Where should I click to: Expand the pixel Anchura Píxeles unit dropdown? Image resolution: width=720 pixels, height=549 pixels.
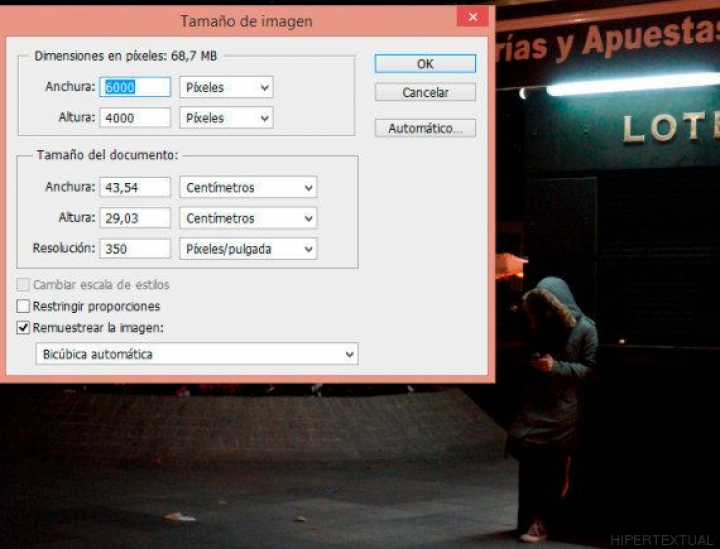pos(226,87)
